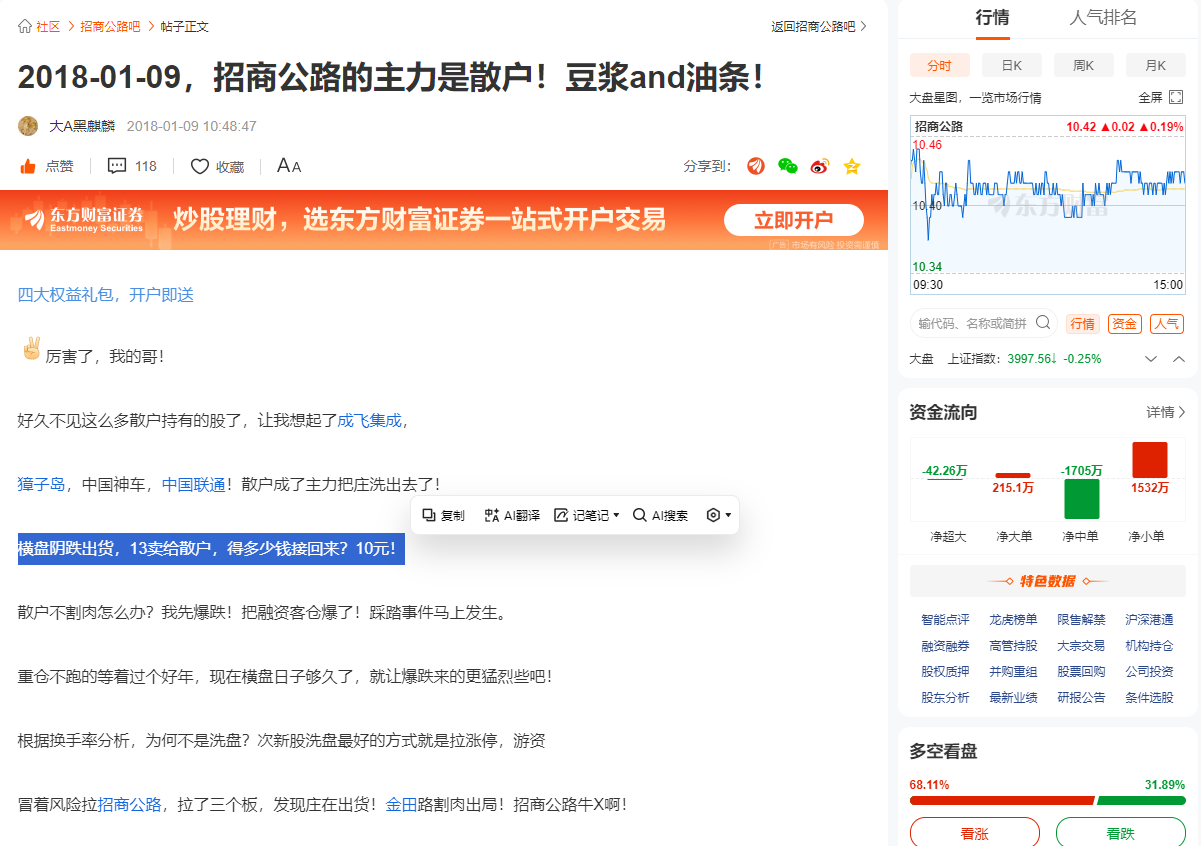Open 限售解禁 data link

tap(1081, 620)
